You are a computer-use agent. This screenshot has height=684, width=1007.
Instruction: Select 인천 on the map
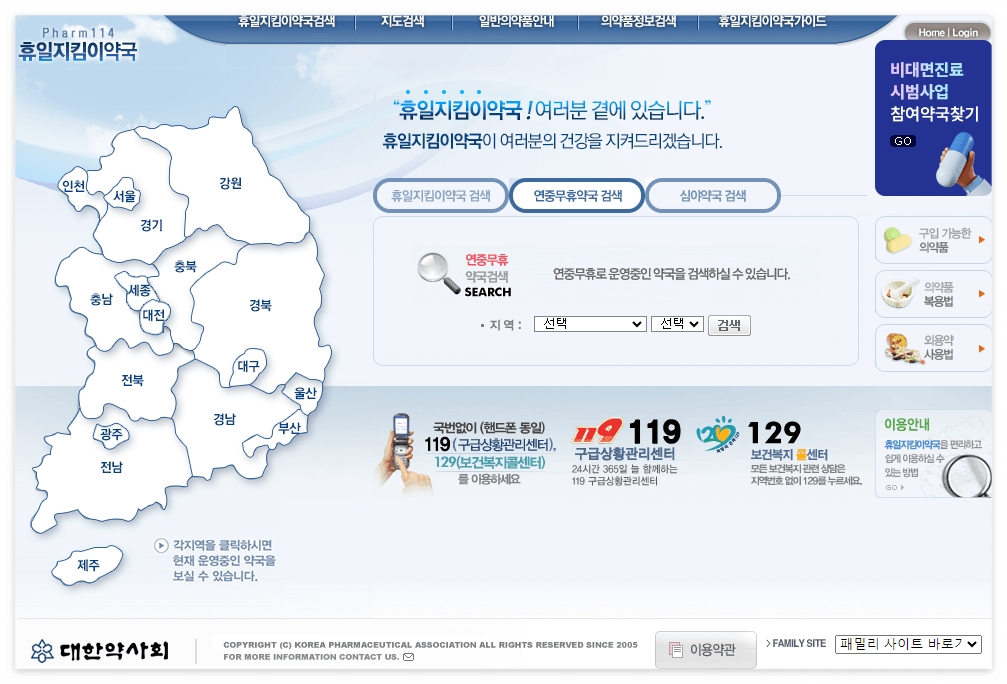(x=73, y=186)
